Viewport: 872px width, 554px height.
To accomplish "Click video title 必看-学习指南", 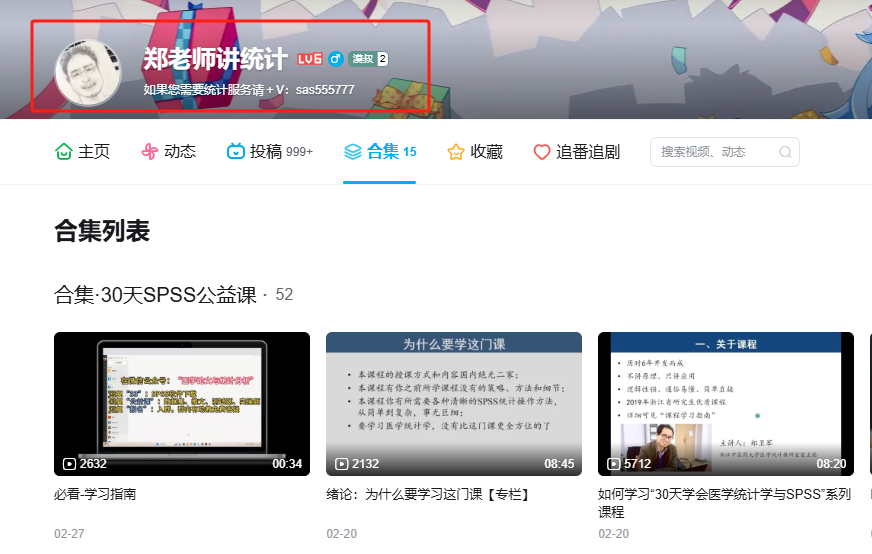I will (95, 494).
